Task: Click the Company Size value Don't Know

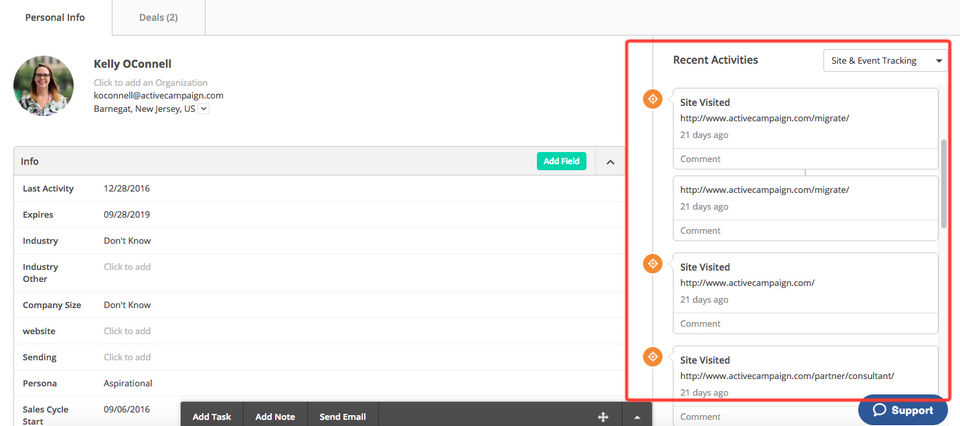Action: click(x=127, y=305)
